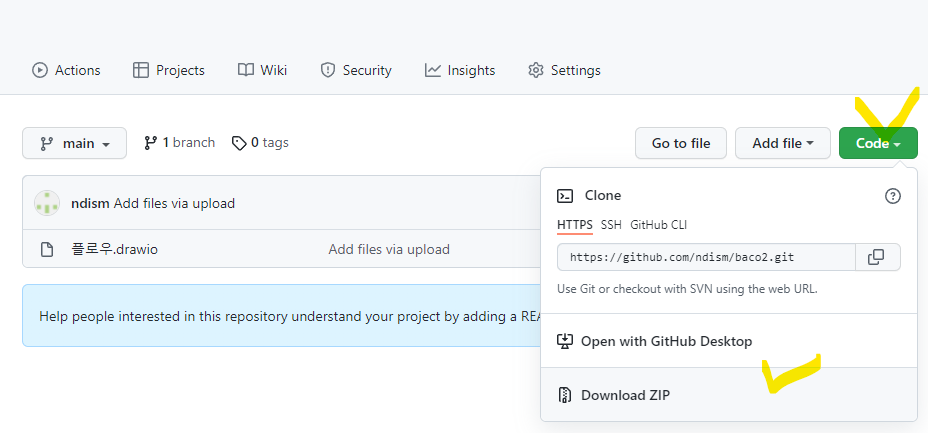Click the Wiki book icon
Viewport: 928px width, 433px height.
click(x=246, y=70)
